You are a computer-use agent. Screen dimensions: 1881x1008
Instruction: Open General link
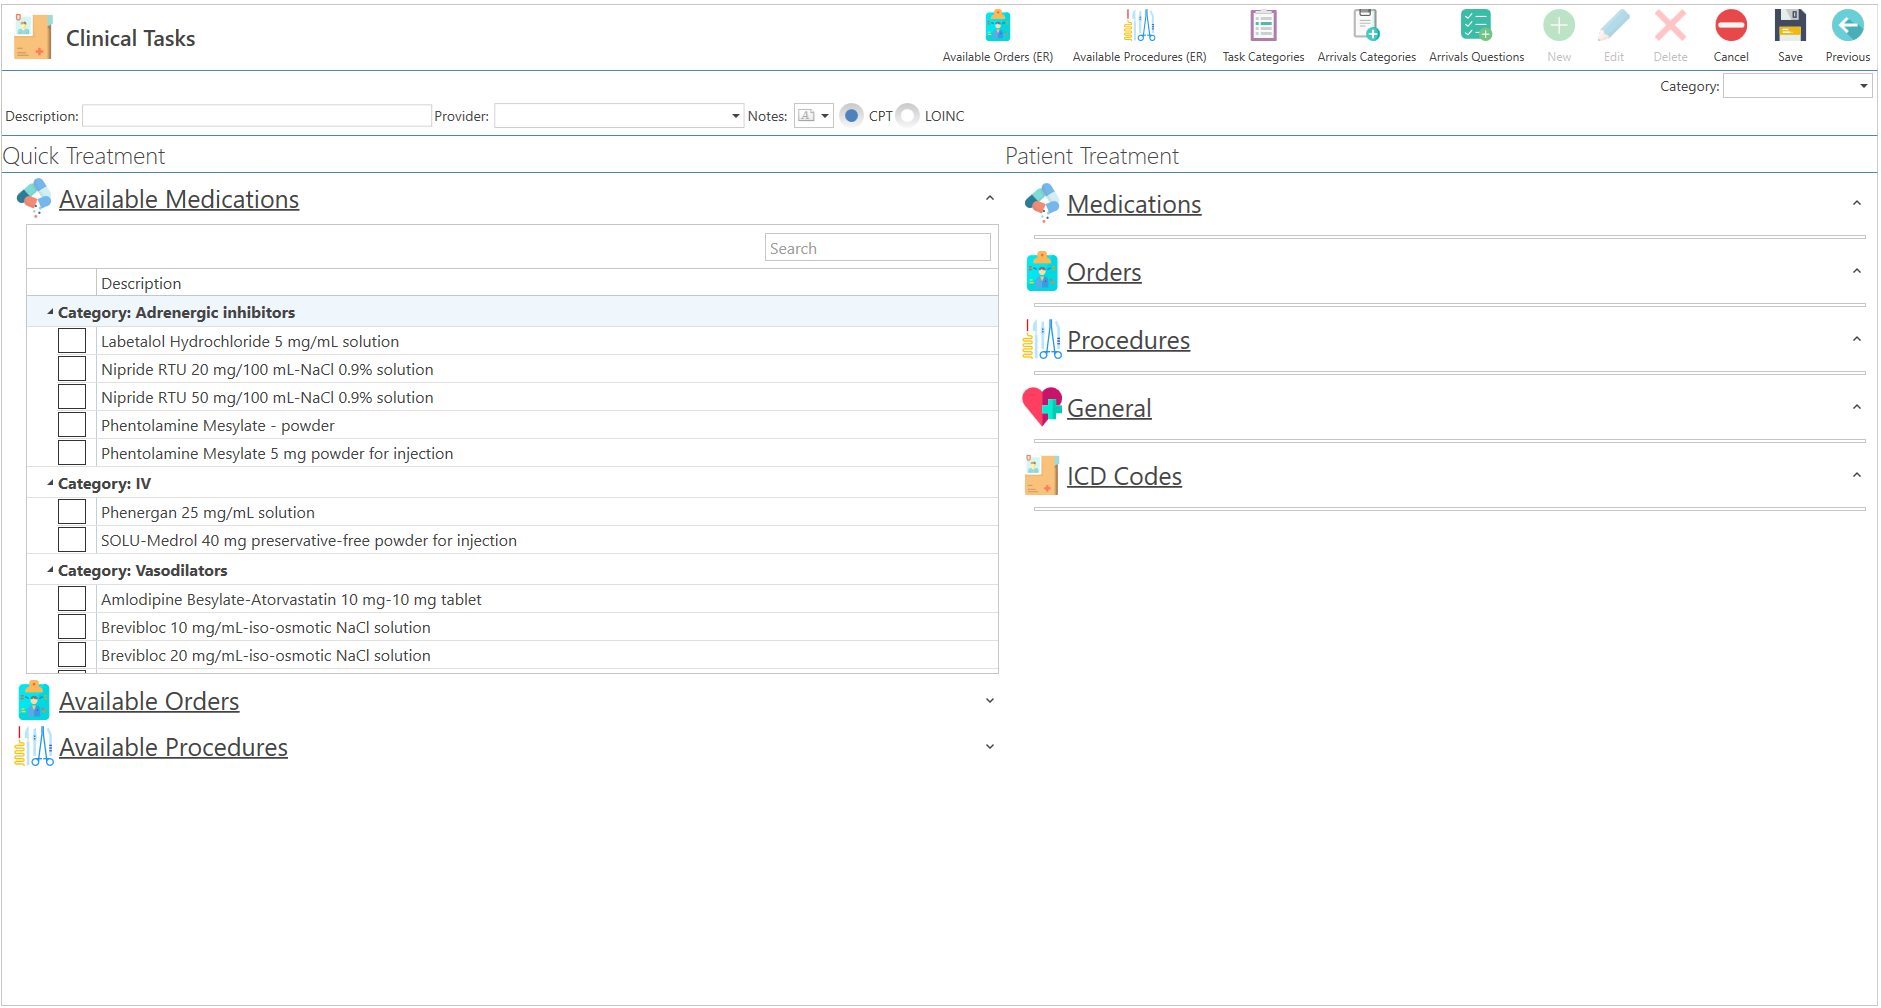click(x=1109, y=408)
